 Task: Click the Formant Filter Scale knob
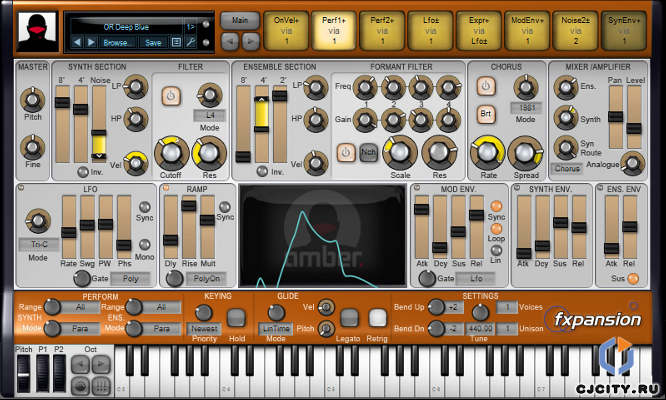tap(400, 152)
